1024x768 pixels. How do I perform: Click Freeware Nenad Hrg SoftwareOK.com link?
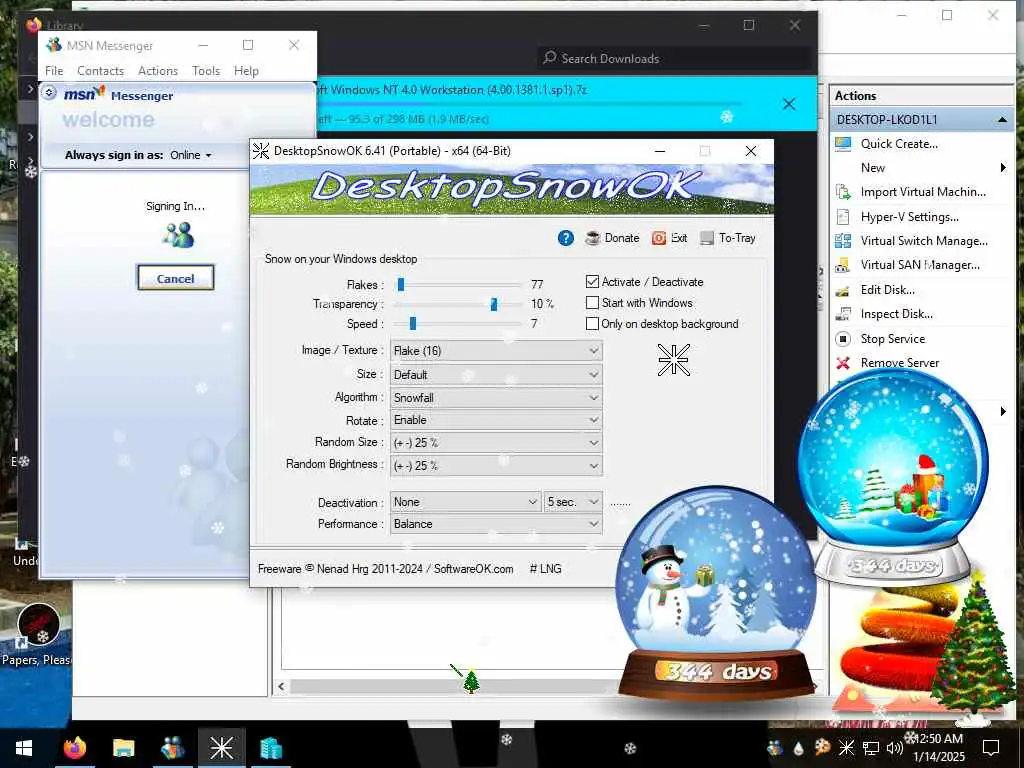385,569
